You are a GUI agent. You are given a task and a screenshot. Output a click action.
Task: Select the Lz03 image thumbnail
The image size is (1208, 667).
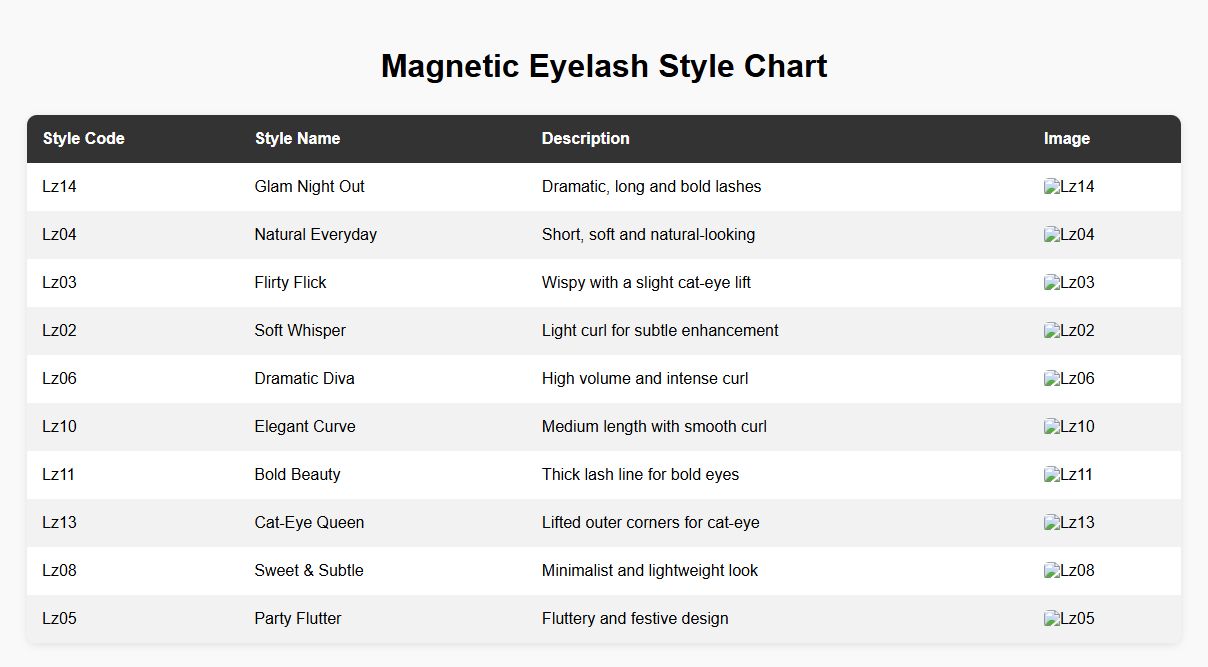tap(1068, 283)
